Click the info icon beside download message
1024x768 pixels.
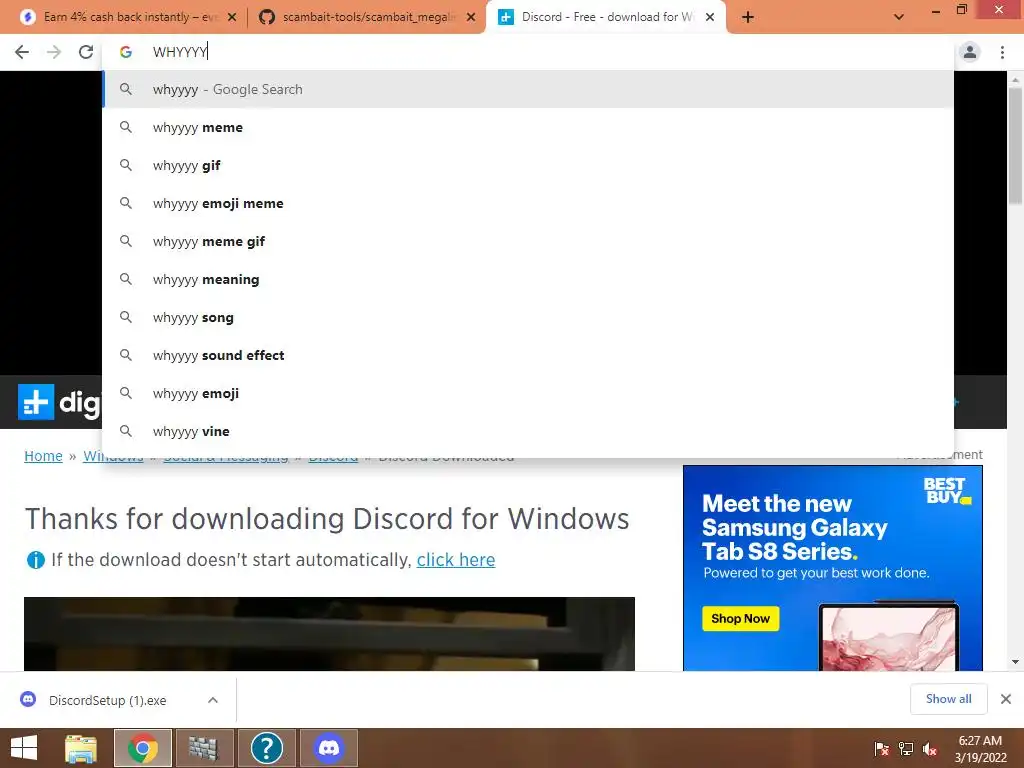[35, 560]
